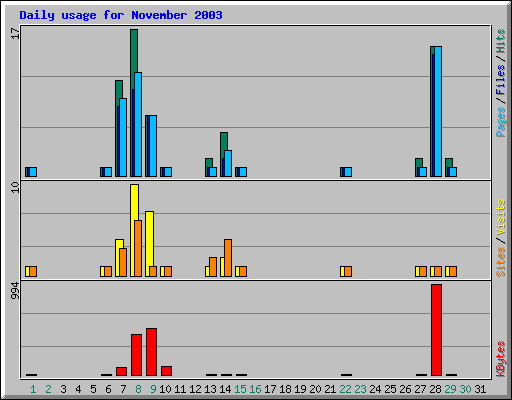
Task: Click day label "20" on the x-axis
Action: [x=315, y=389]
